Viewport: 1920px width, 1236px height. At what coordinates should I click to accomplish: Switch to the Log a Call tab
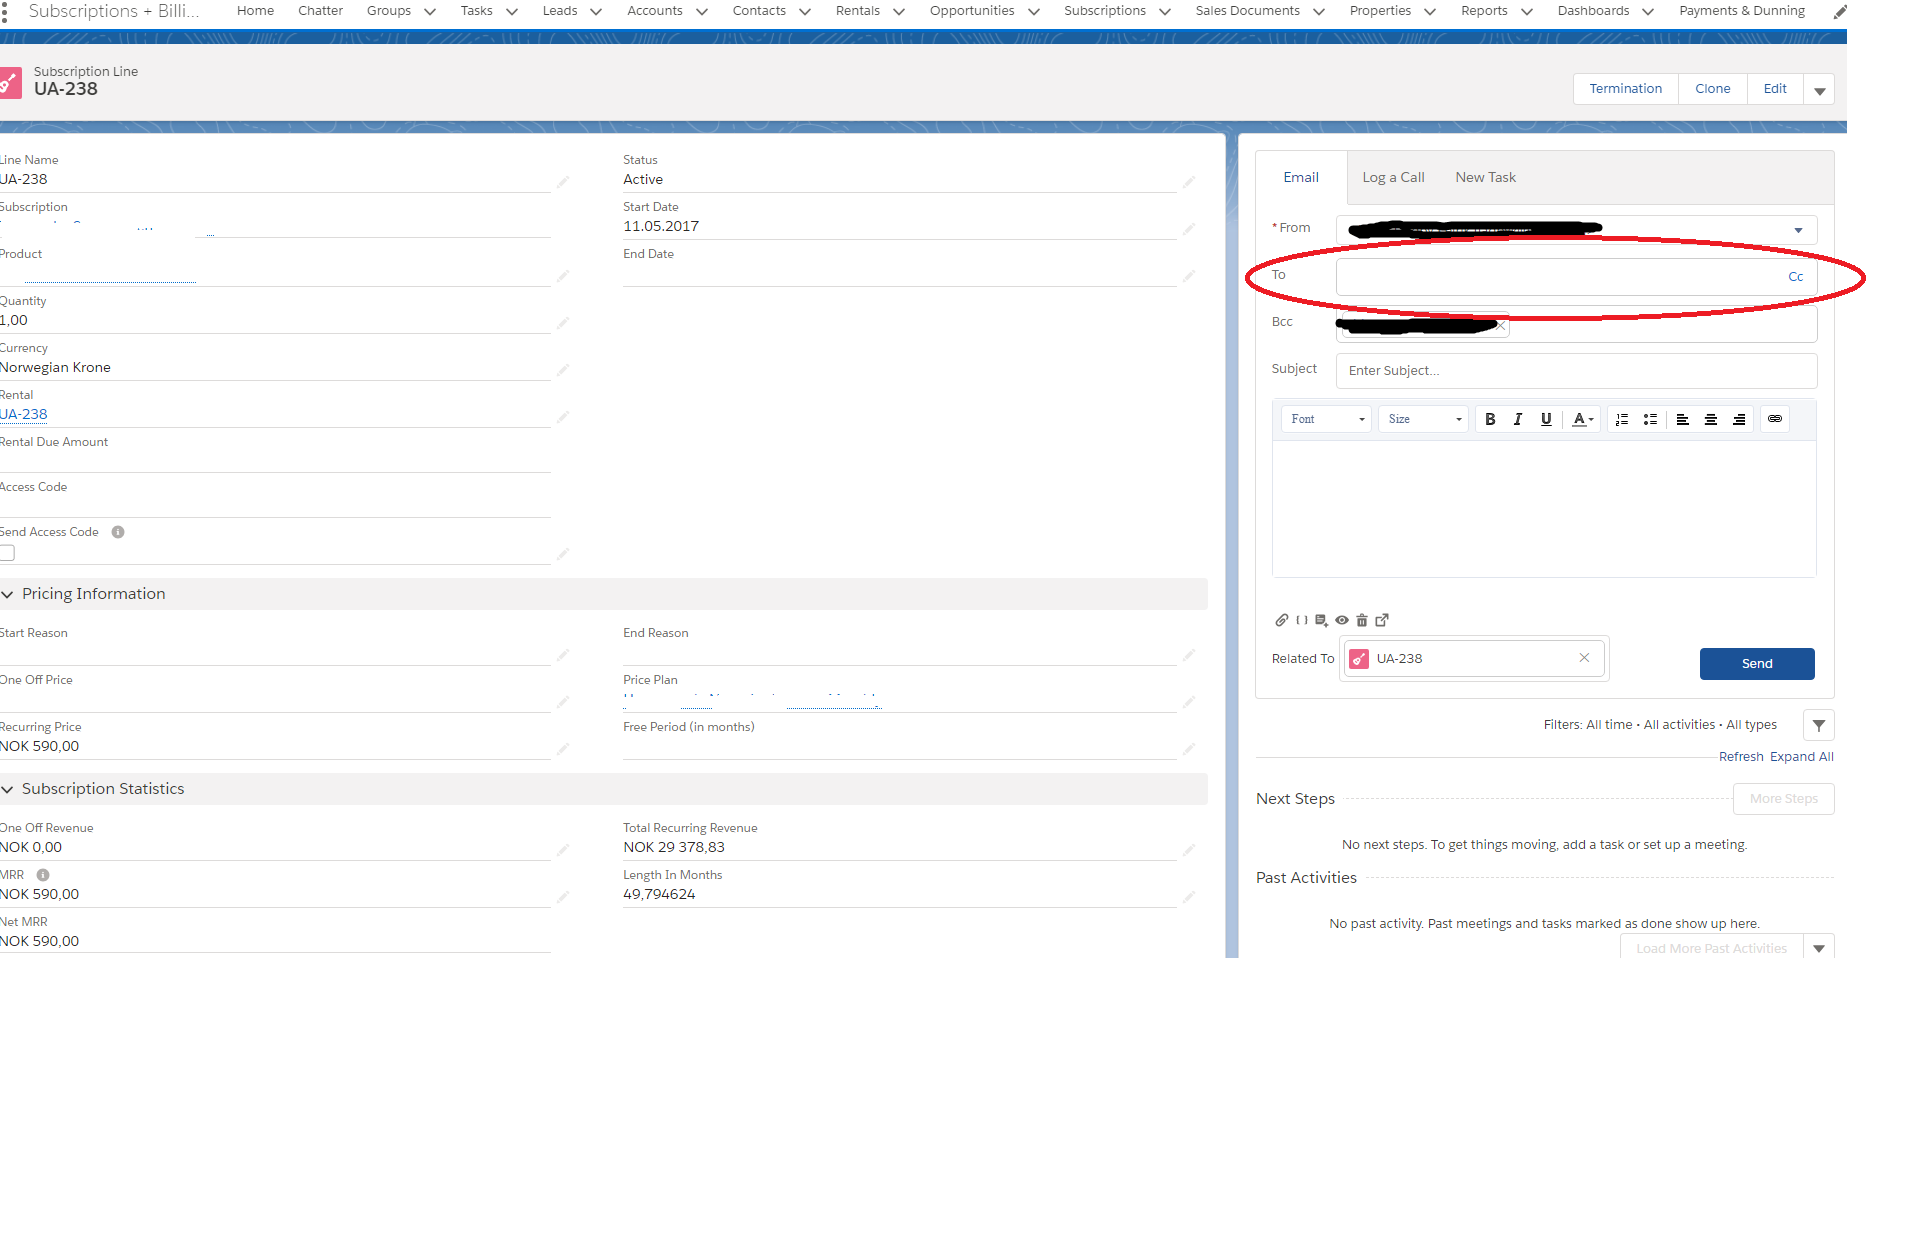tap(1393, 177)
